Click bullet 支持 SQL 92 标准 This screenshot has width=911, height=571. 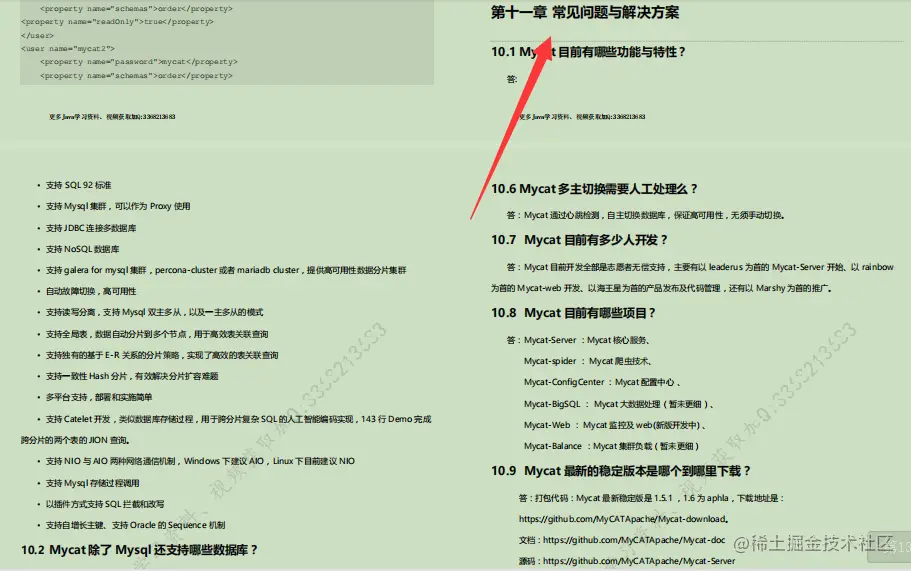pos(78,185)
